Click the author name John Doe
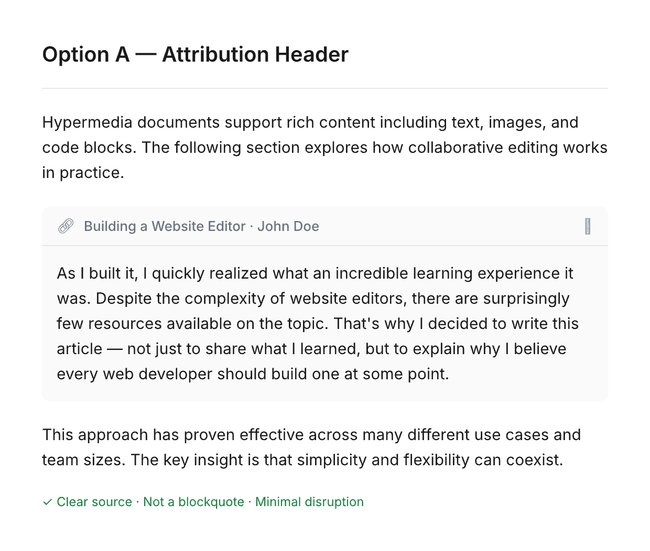The image size is (650, 551). [288, 226]
